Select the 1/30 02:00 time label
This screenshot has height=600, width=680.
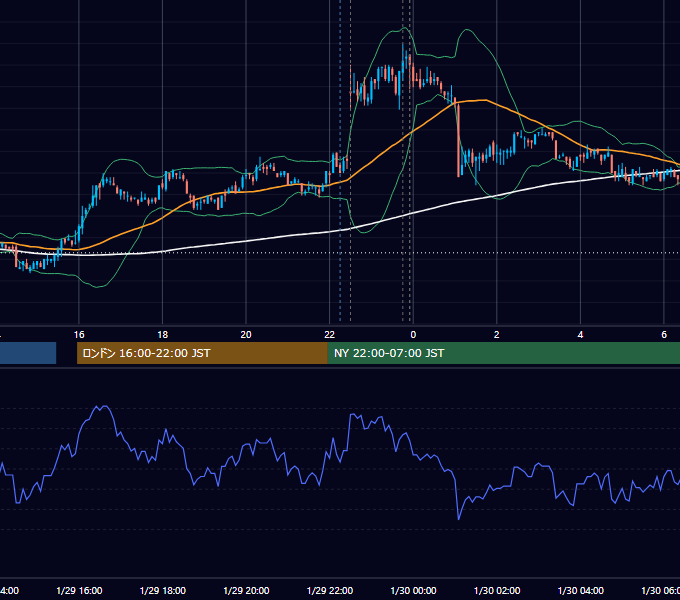(x=497, y=591)
